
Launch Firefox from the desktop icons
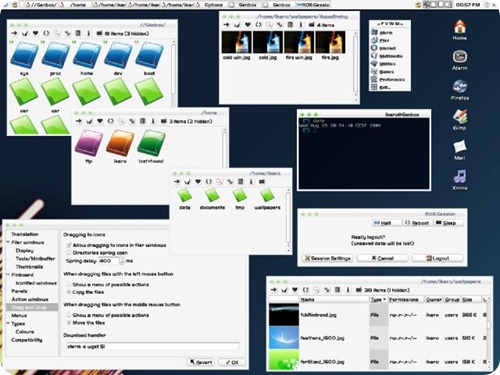[x=460, y=87]
